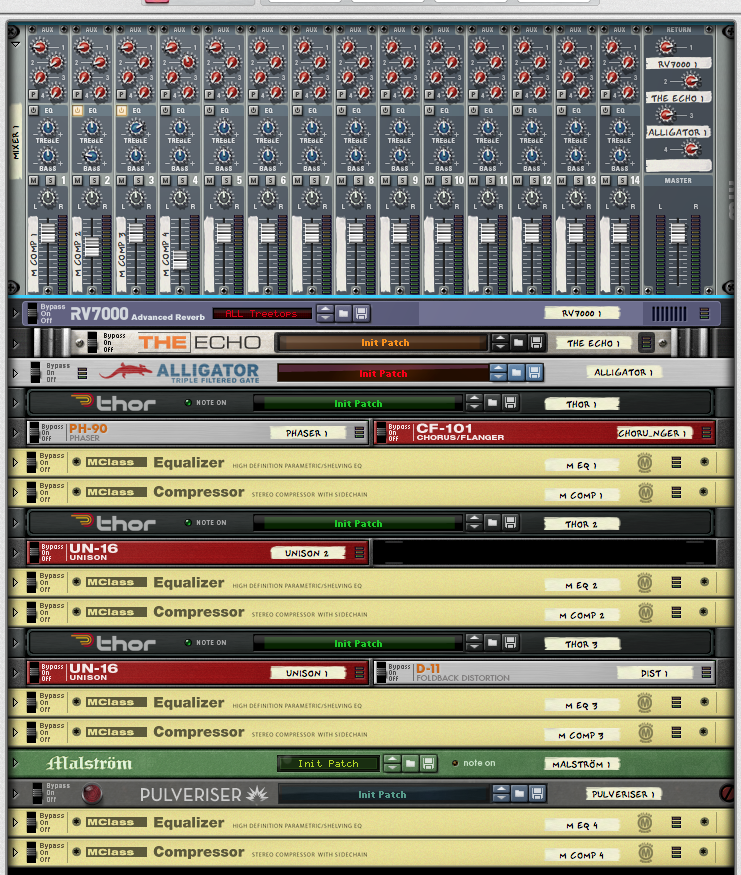Expand the M COMP 1 compressor
Screen dimensions: 741x875
pyautogui.click(x=16, y=493)
